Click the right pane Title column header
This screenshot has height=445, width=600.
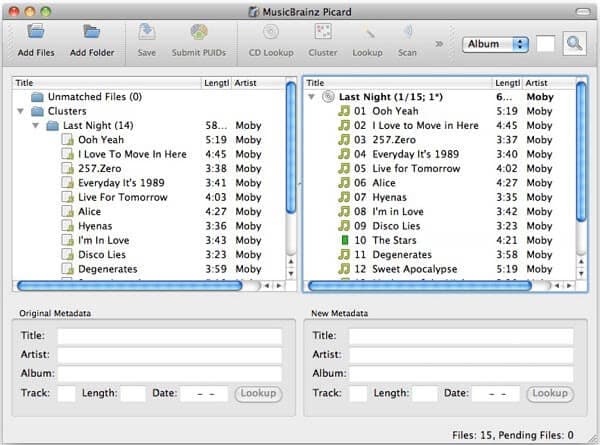coord(398,83)
